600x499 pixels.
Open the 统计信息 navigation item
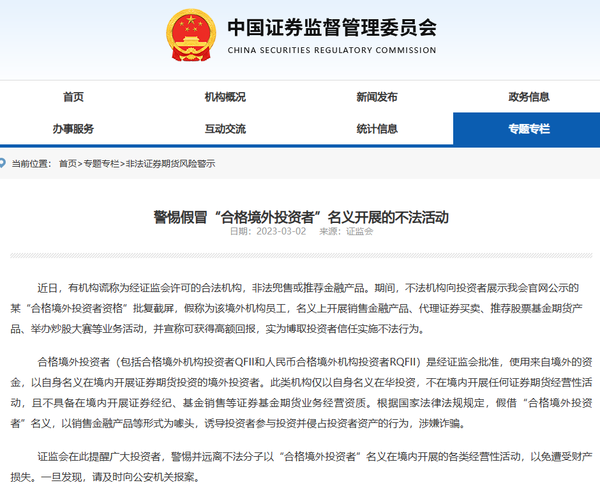tap(376, 129)
